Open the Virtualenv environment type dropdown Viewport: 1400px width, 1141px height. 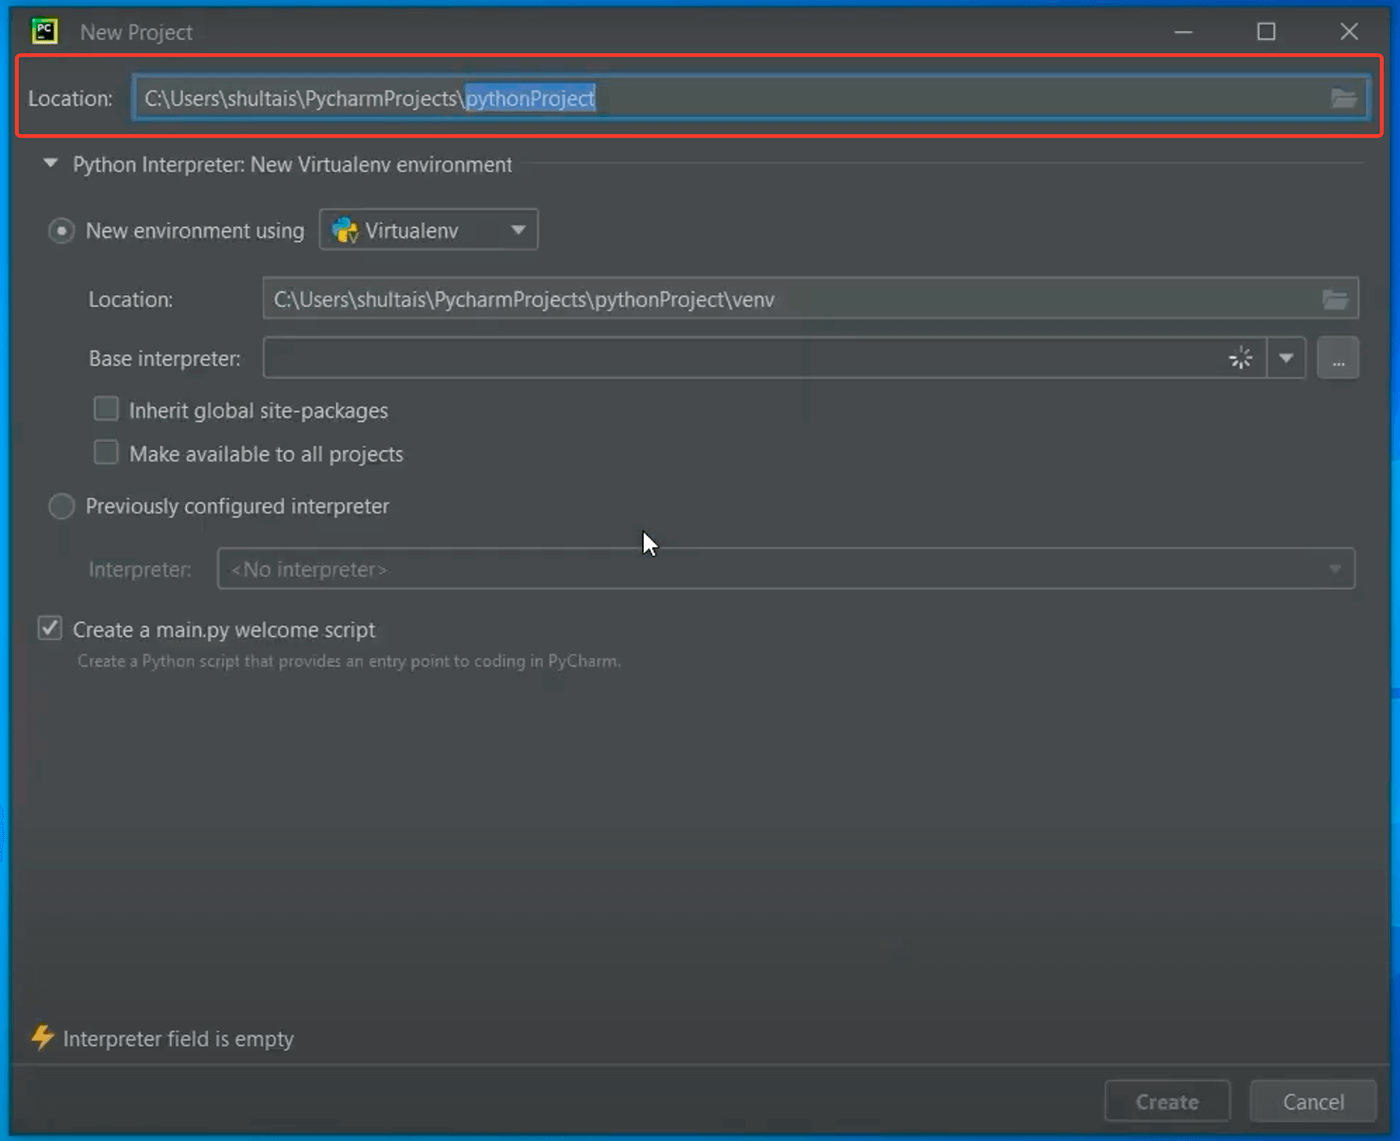517,229
